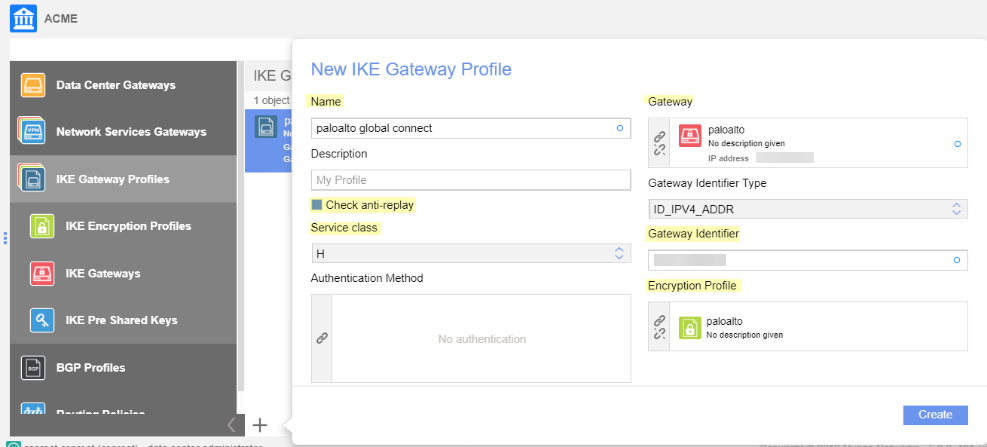Viewport: 987px width, 447px height.
Task: Click the Authentication Method link icon
Action: tap(322, 339)
